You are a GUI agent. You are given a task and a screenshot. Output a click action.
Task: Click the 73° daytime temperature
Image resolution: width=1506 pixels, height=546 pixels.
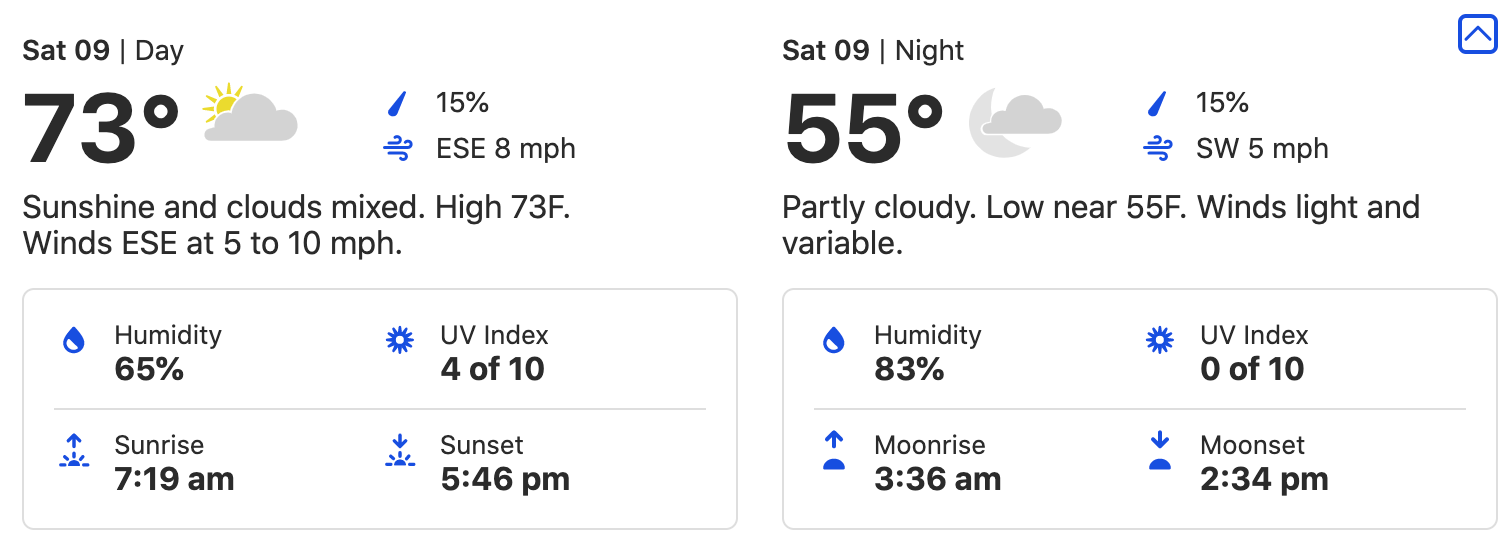click(x=101, y=130)
